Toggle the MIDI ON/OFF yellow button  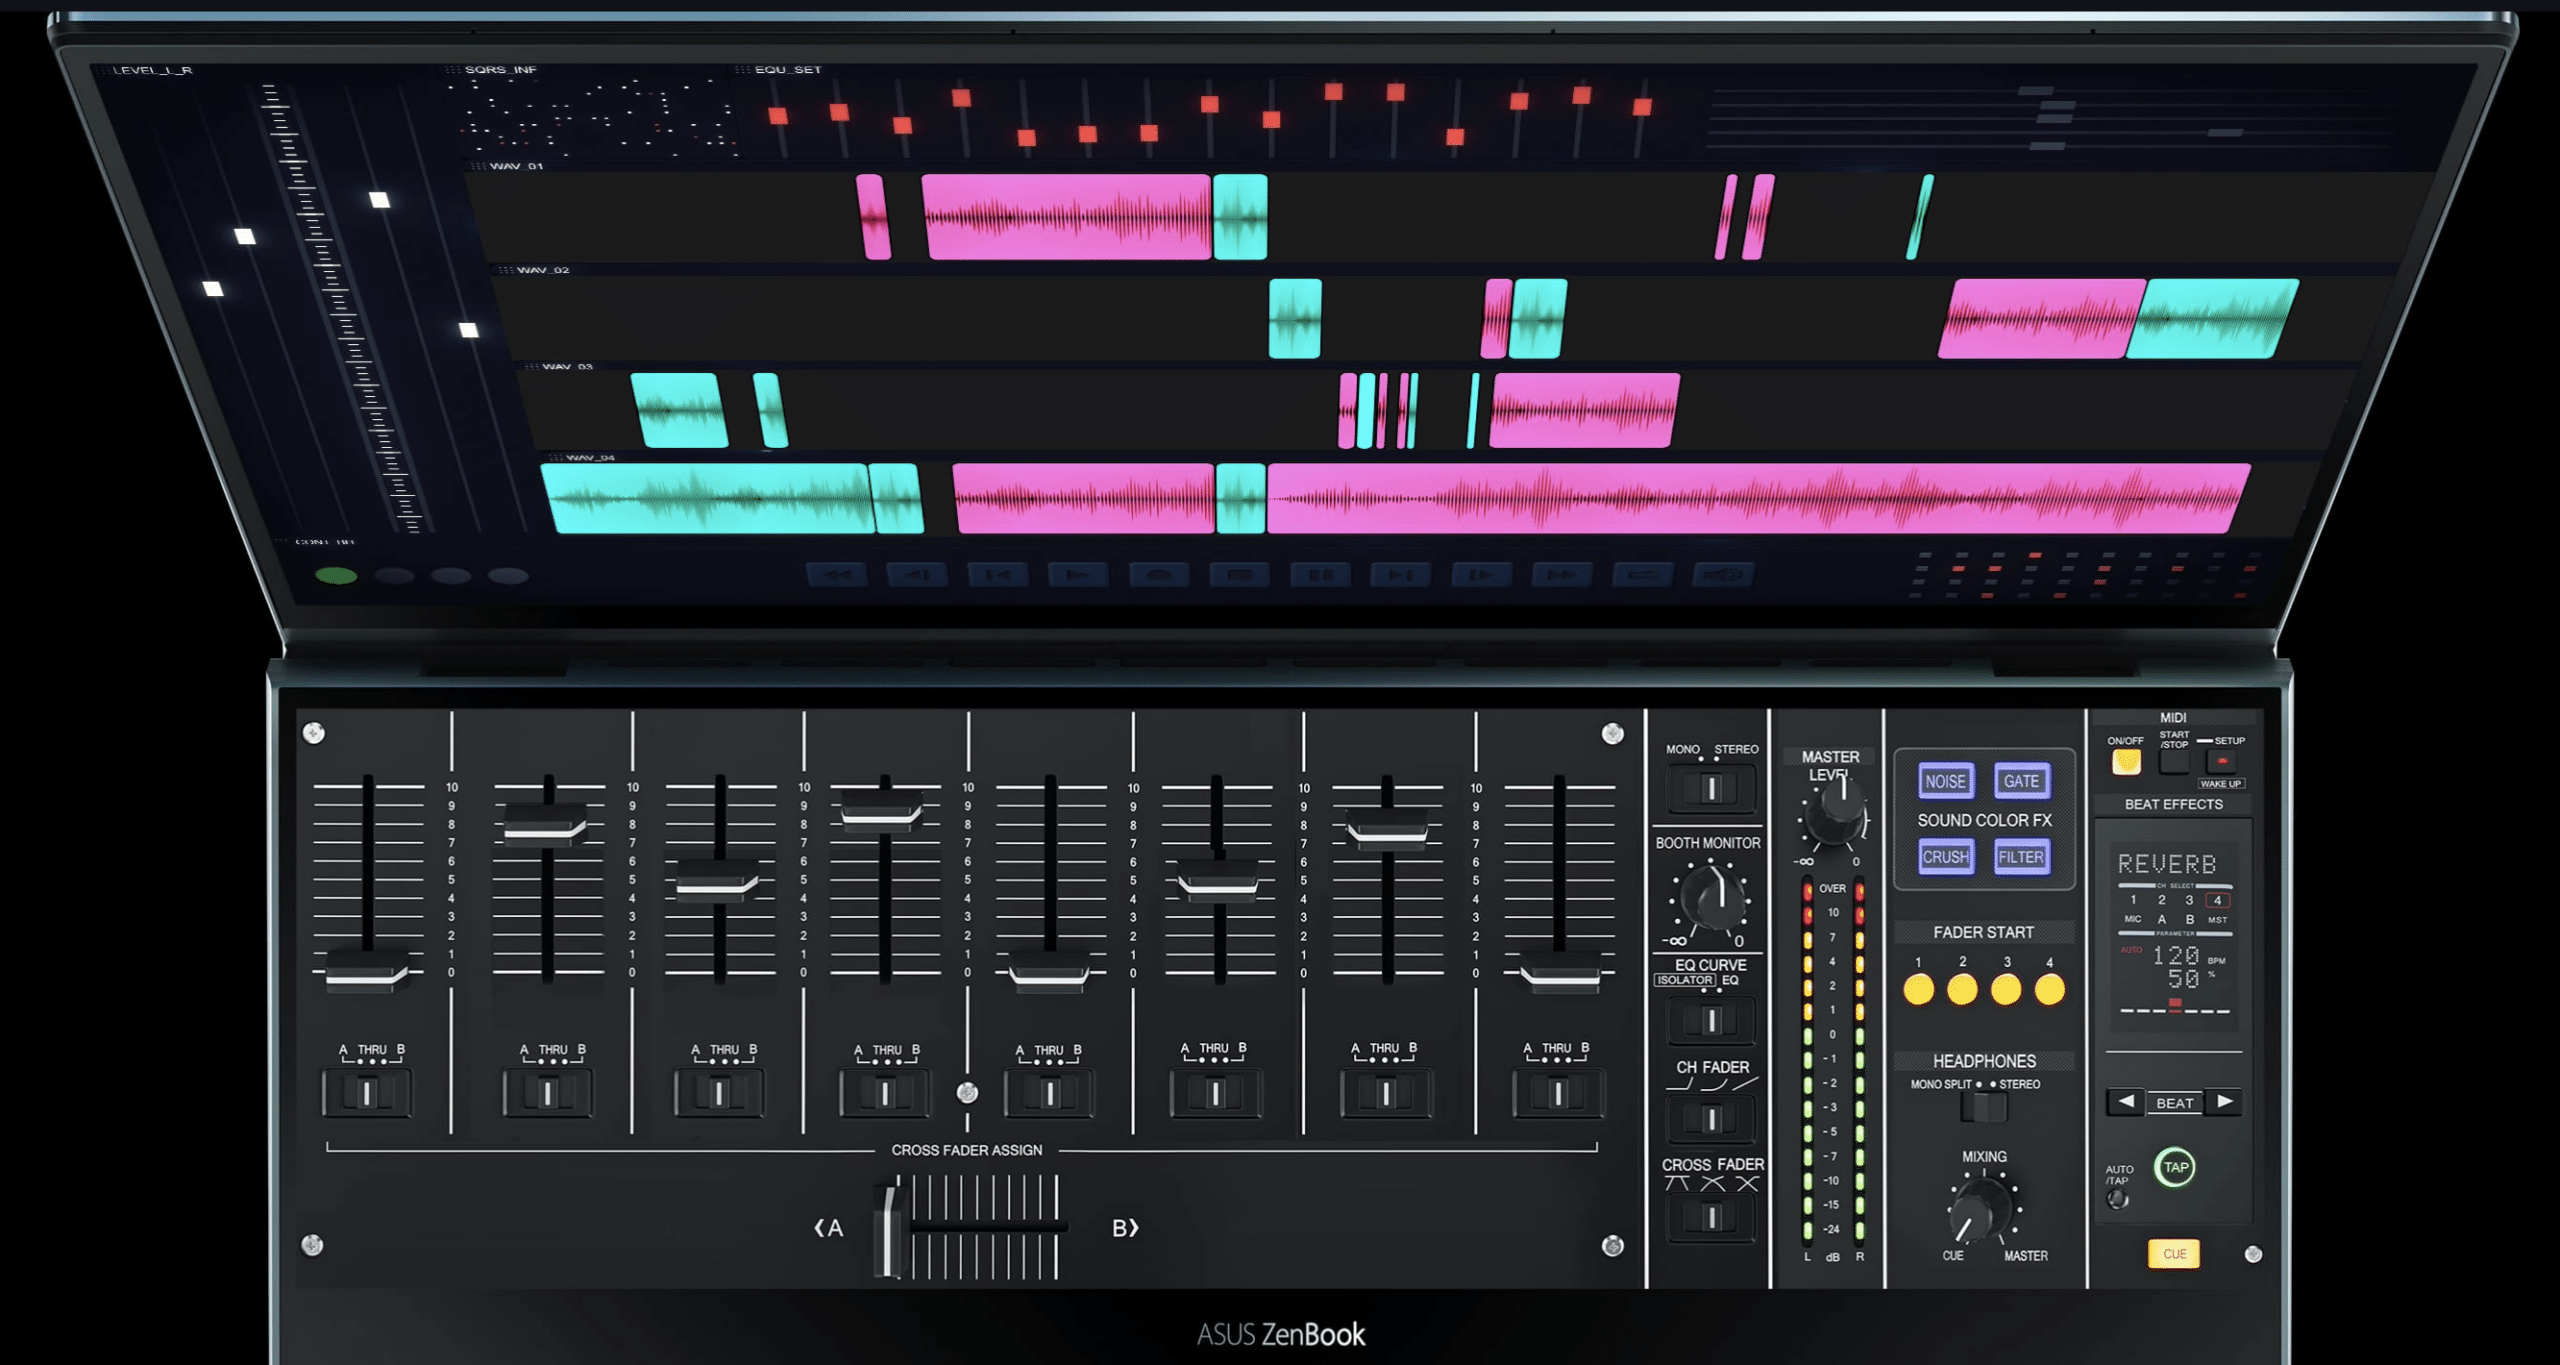2126,762
